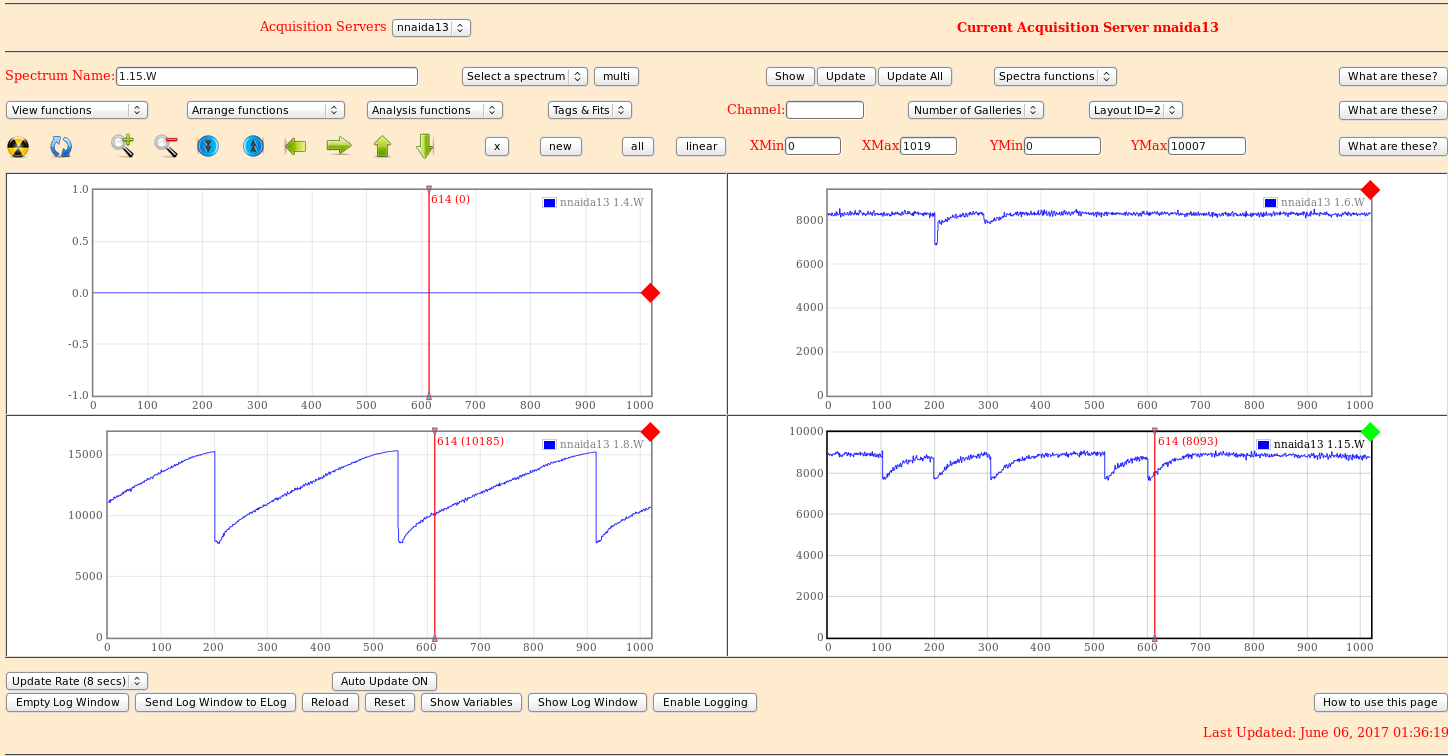The height and width of the screenshot is (756, 1448).
Task: Click the Channel input field
Action: coord(825,110)
